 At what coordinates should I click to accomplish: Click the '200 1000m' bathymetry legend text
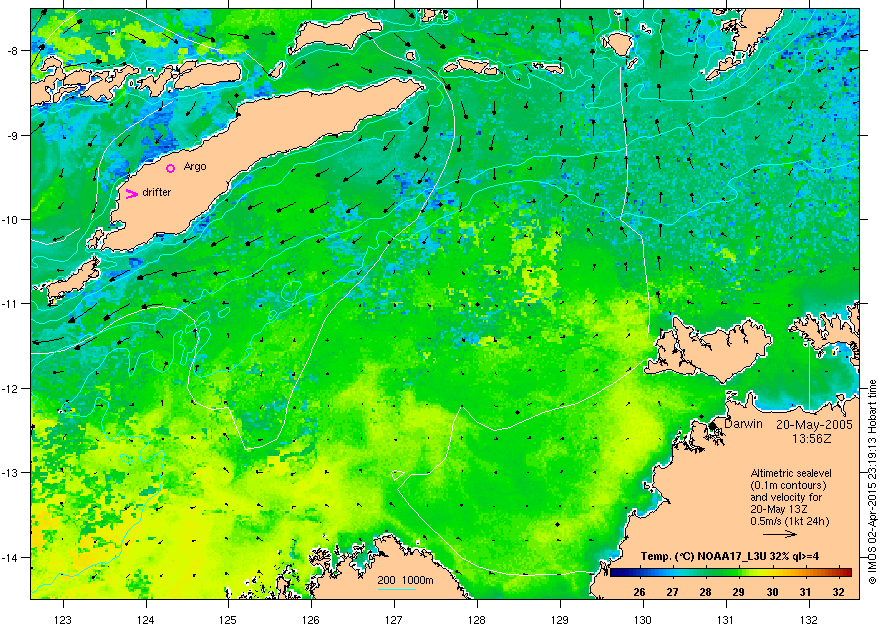pyautogui.click(x=405, y=580)
